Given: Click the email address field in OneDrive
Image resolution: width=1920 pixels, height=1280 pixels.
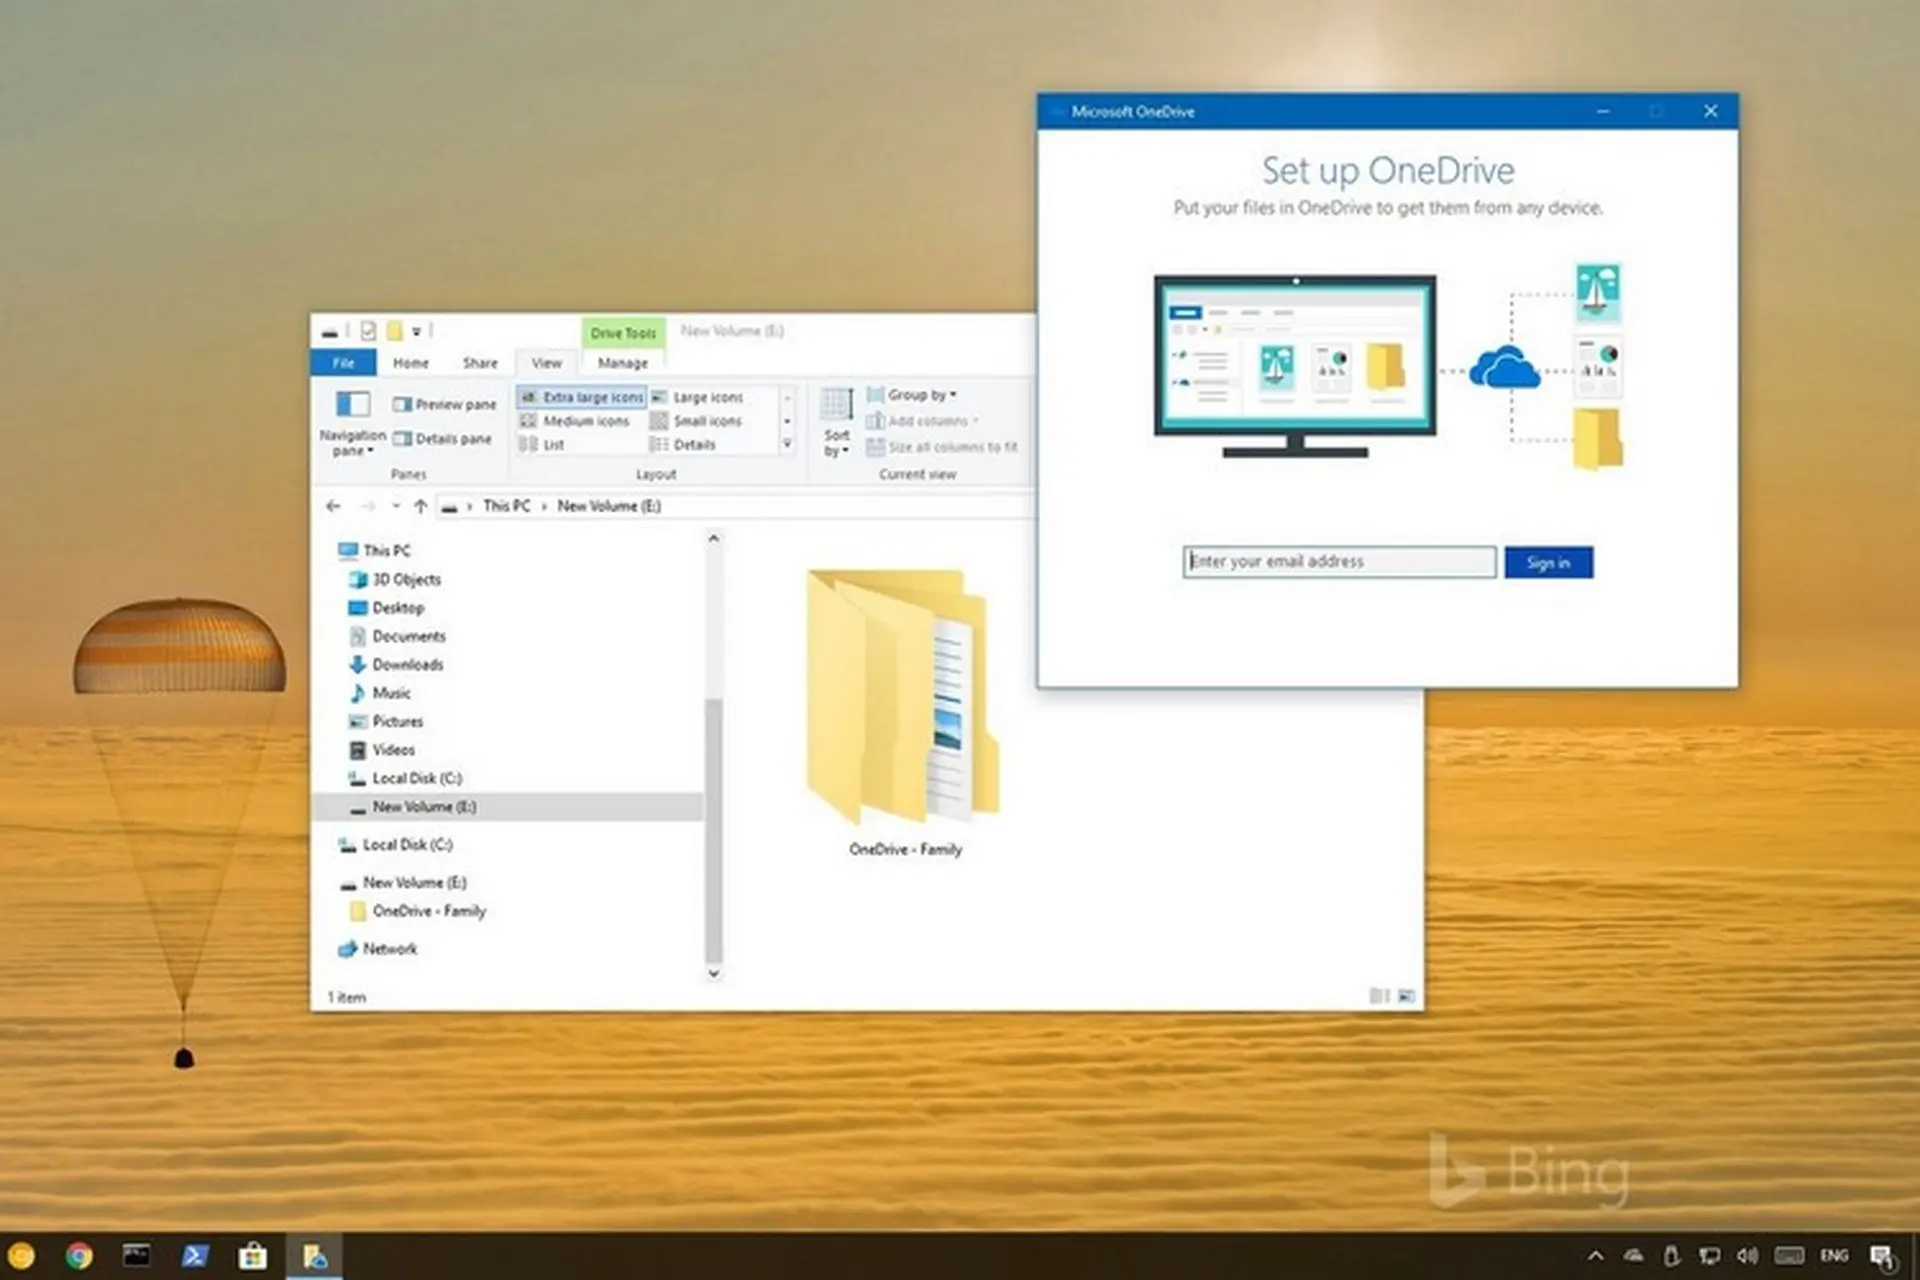Looking at the screenshot, I should pyautogui.click(x=1339, y=562).
